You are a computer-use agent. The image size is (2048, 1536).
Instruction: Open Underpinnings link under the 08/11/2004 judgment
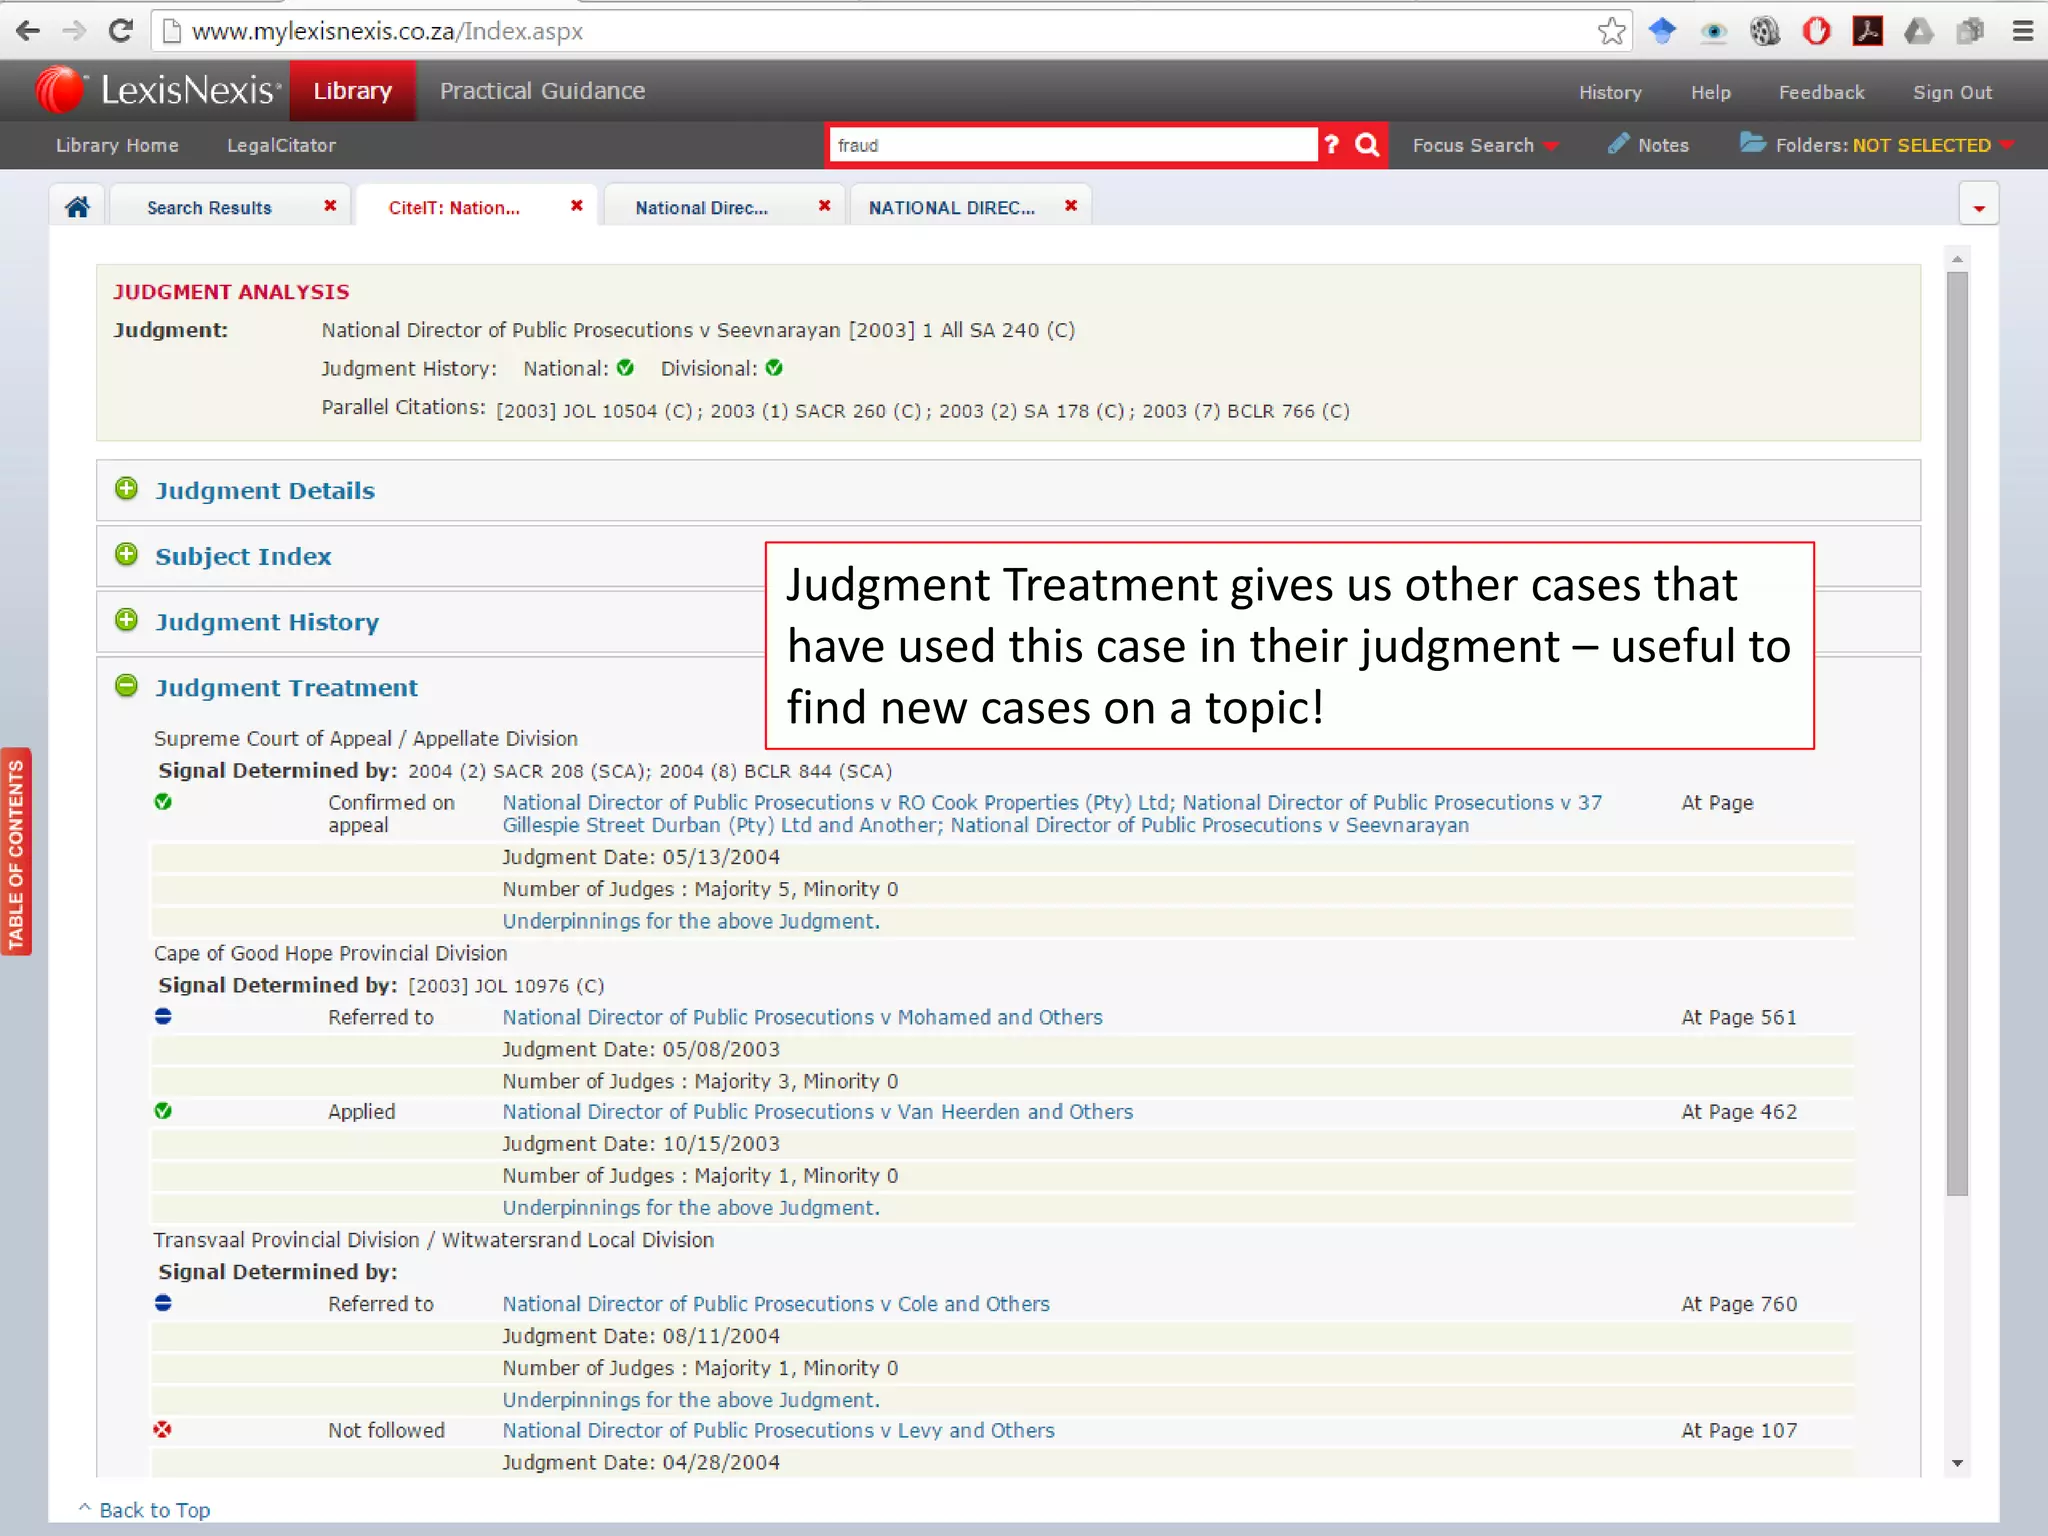[x=691, y=1400]
